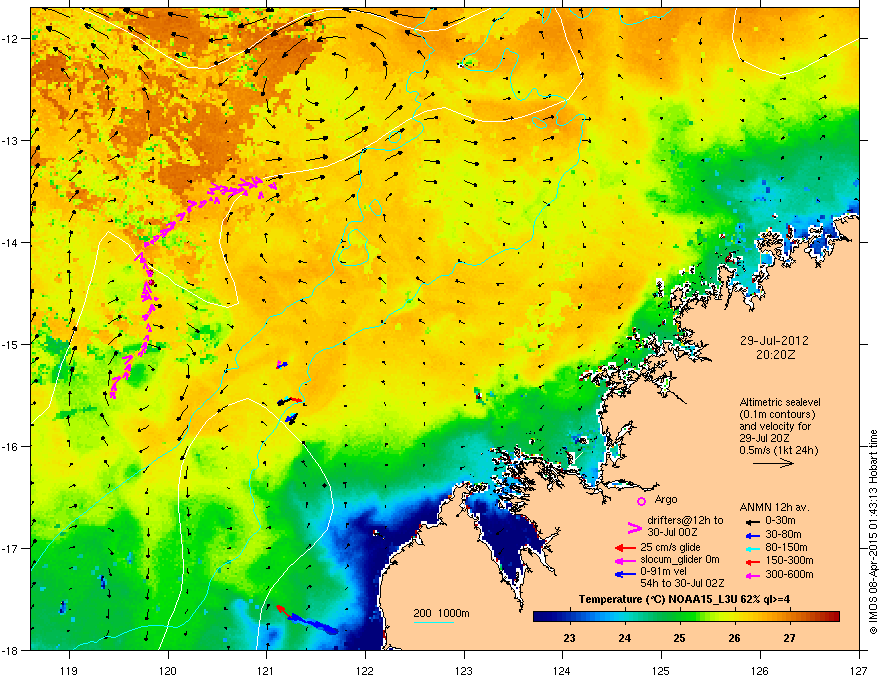The image size is (880, 680).
Task: Click the colorbar tick label 24
Action: tap(625, 638)
